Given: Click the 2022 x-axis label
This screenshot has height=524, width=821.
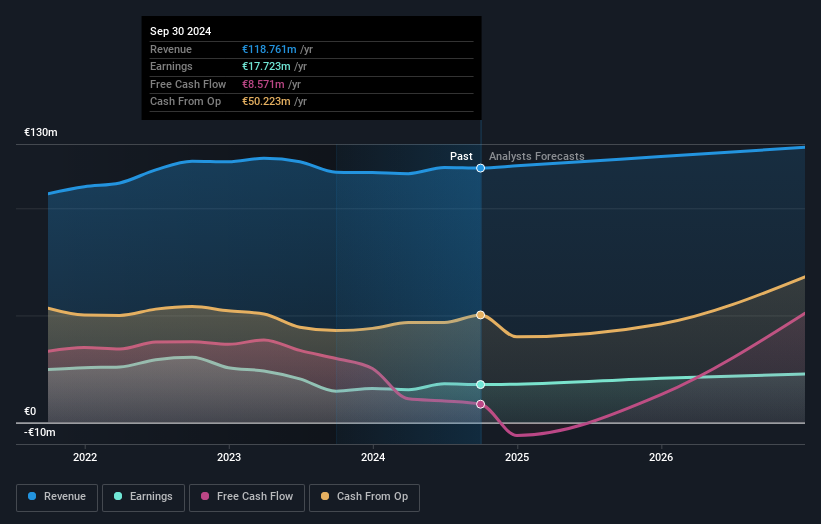Looking at the screenshot, I should 85,457.
